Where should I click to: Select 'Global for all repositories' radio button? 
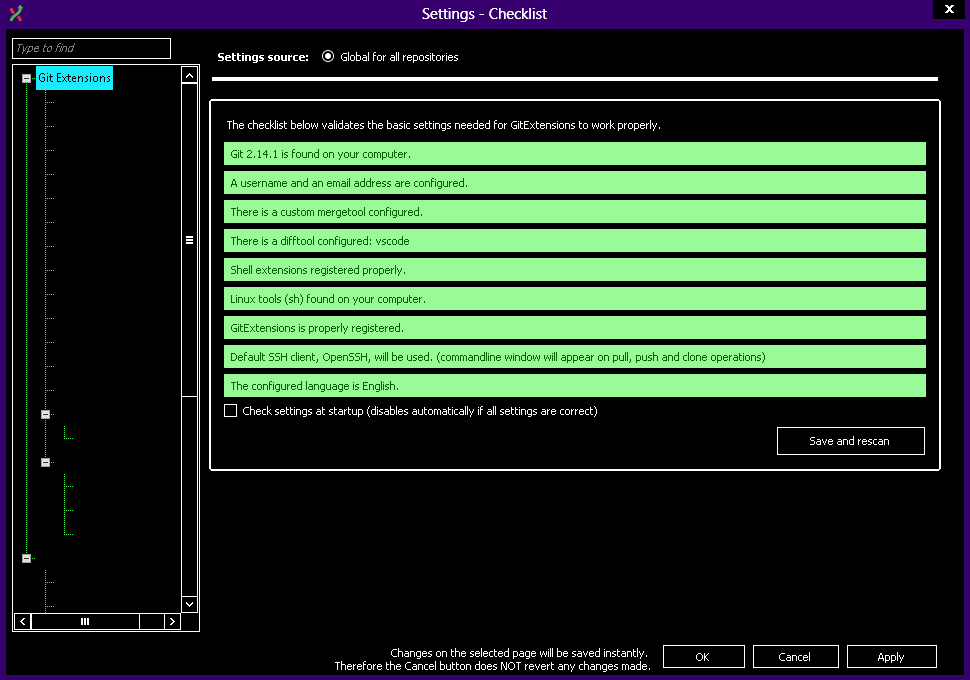point(328,56)
